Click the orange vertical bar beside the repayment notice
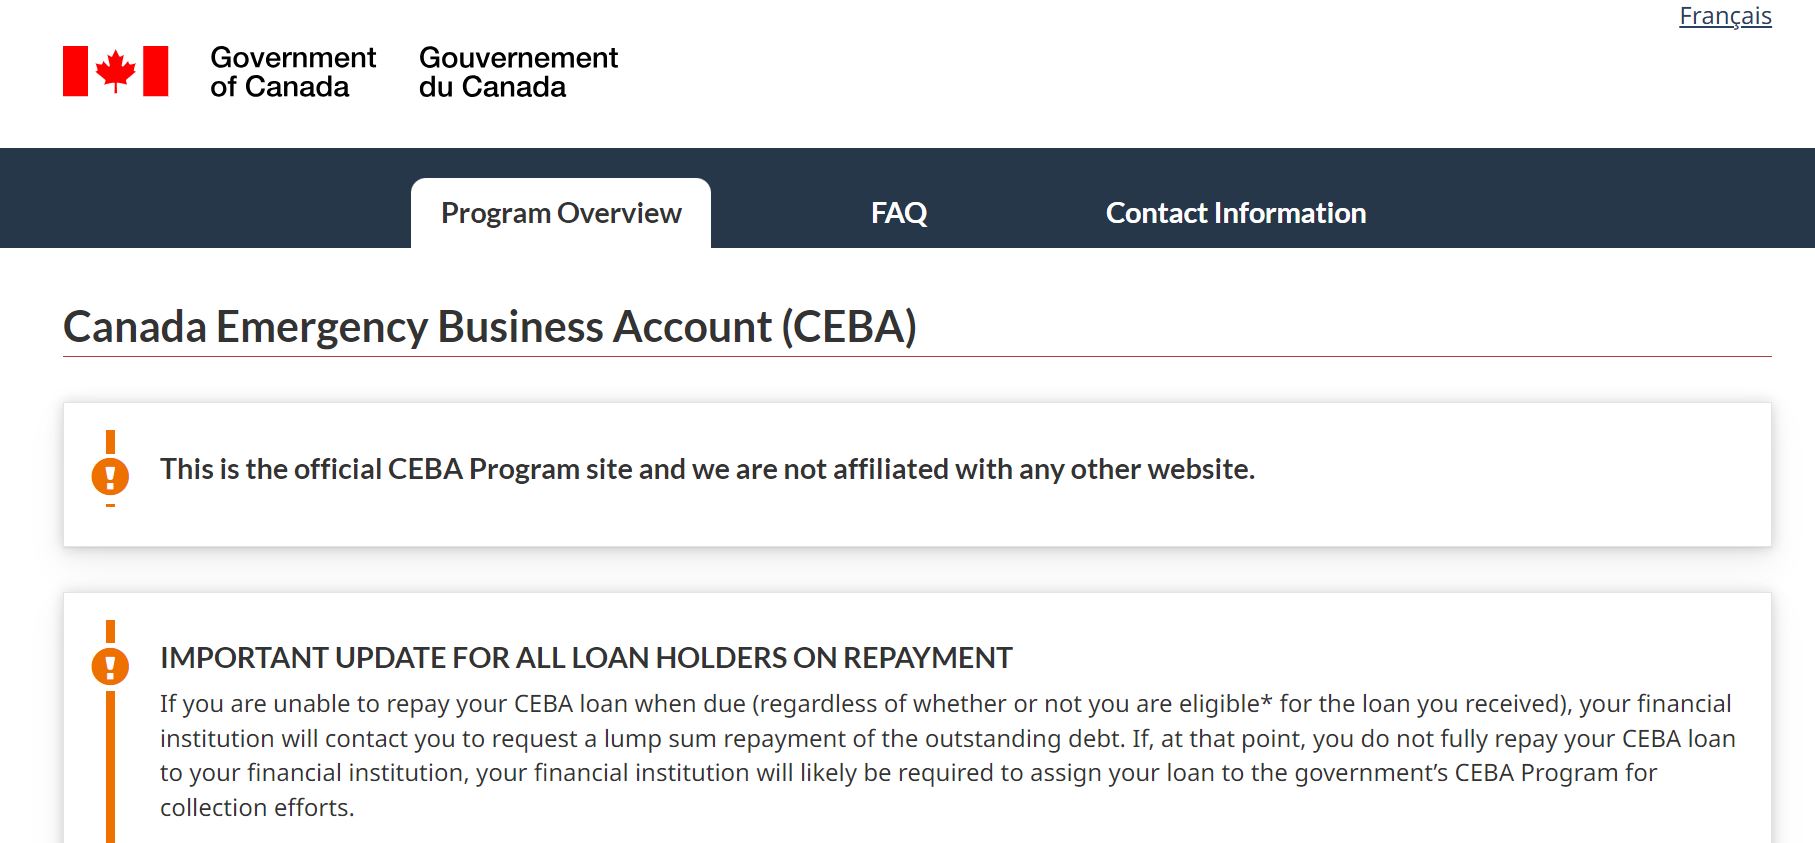Screen dimensions: 1815x843 (109, 770)
